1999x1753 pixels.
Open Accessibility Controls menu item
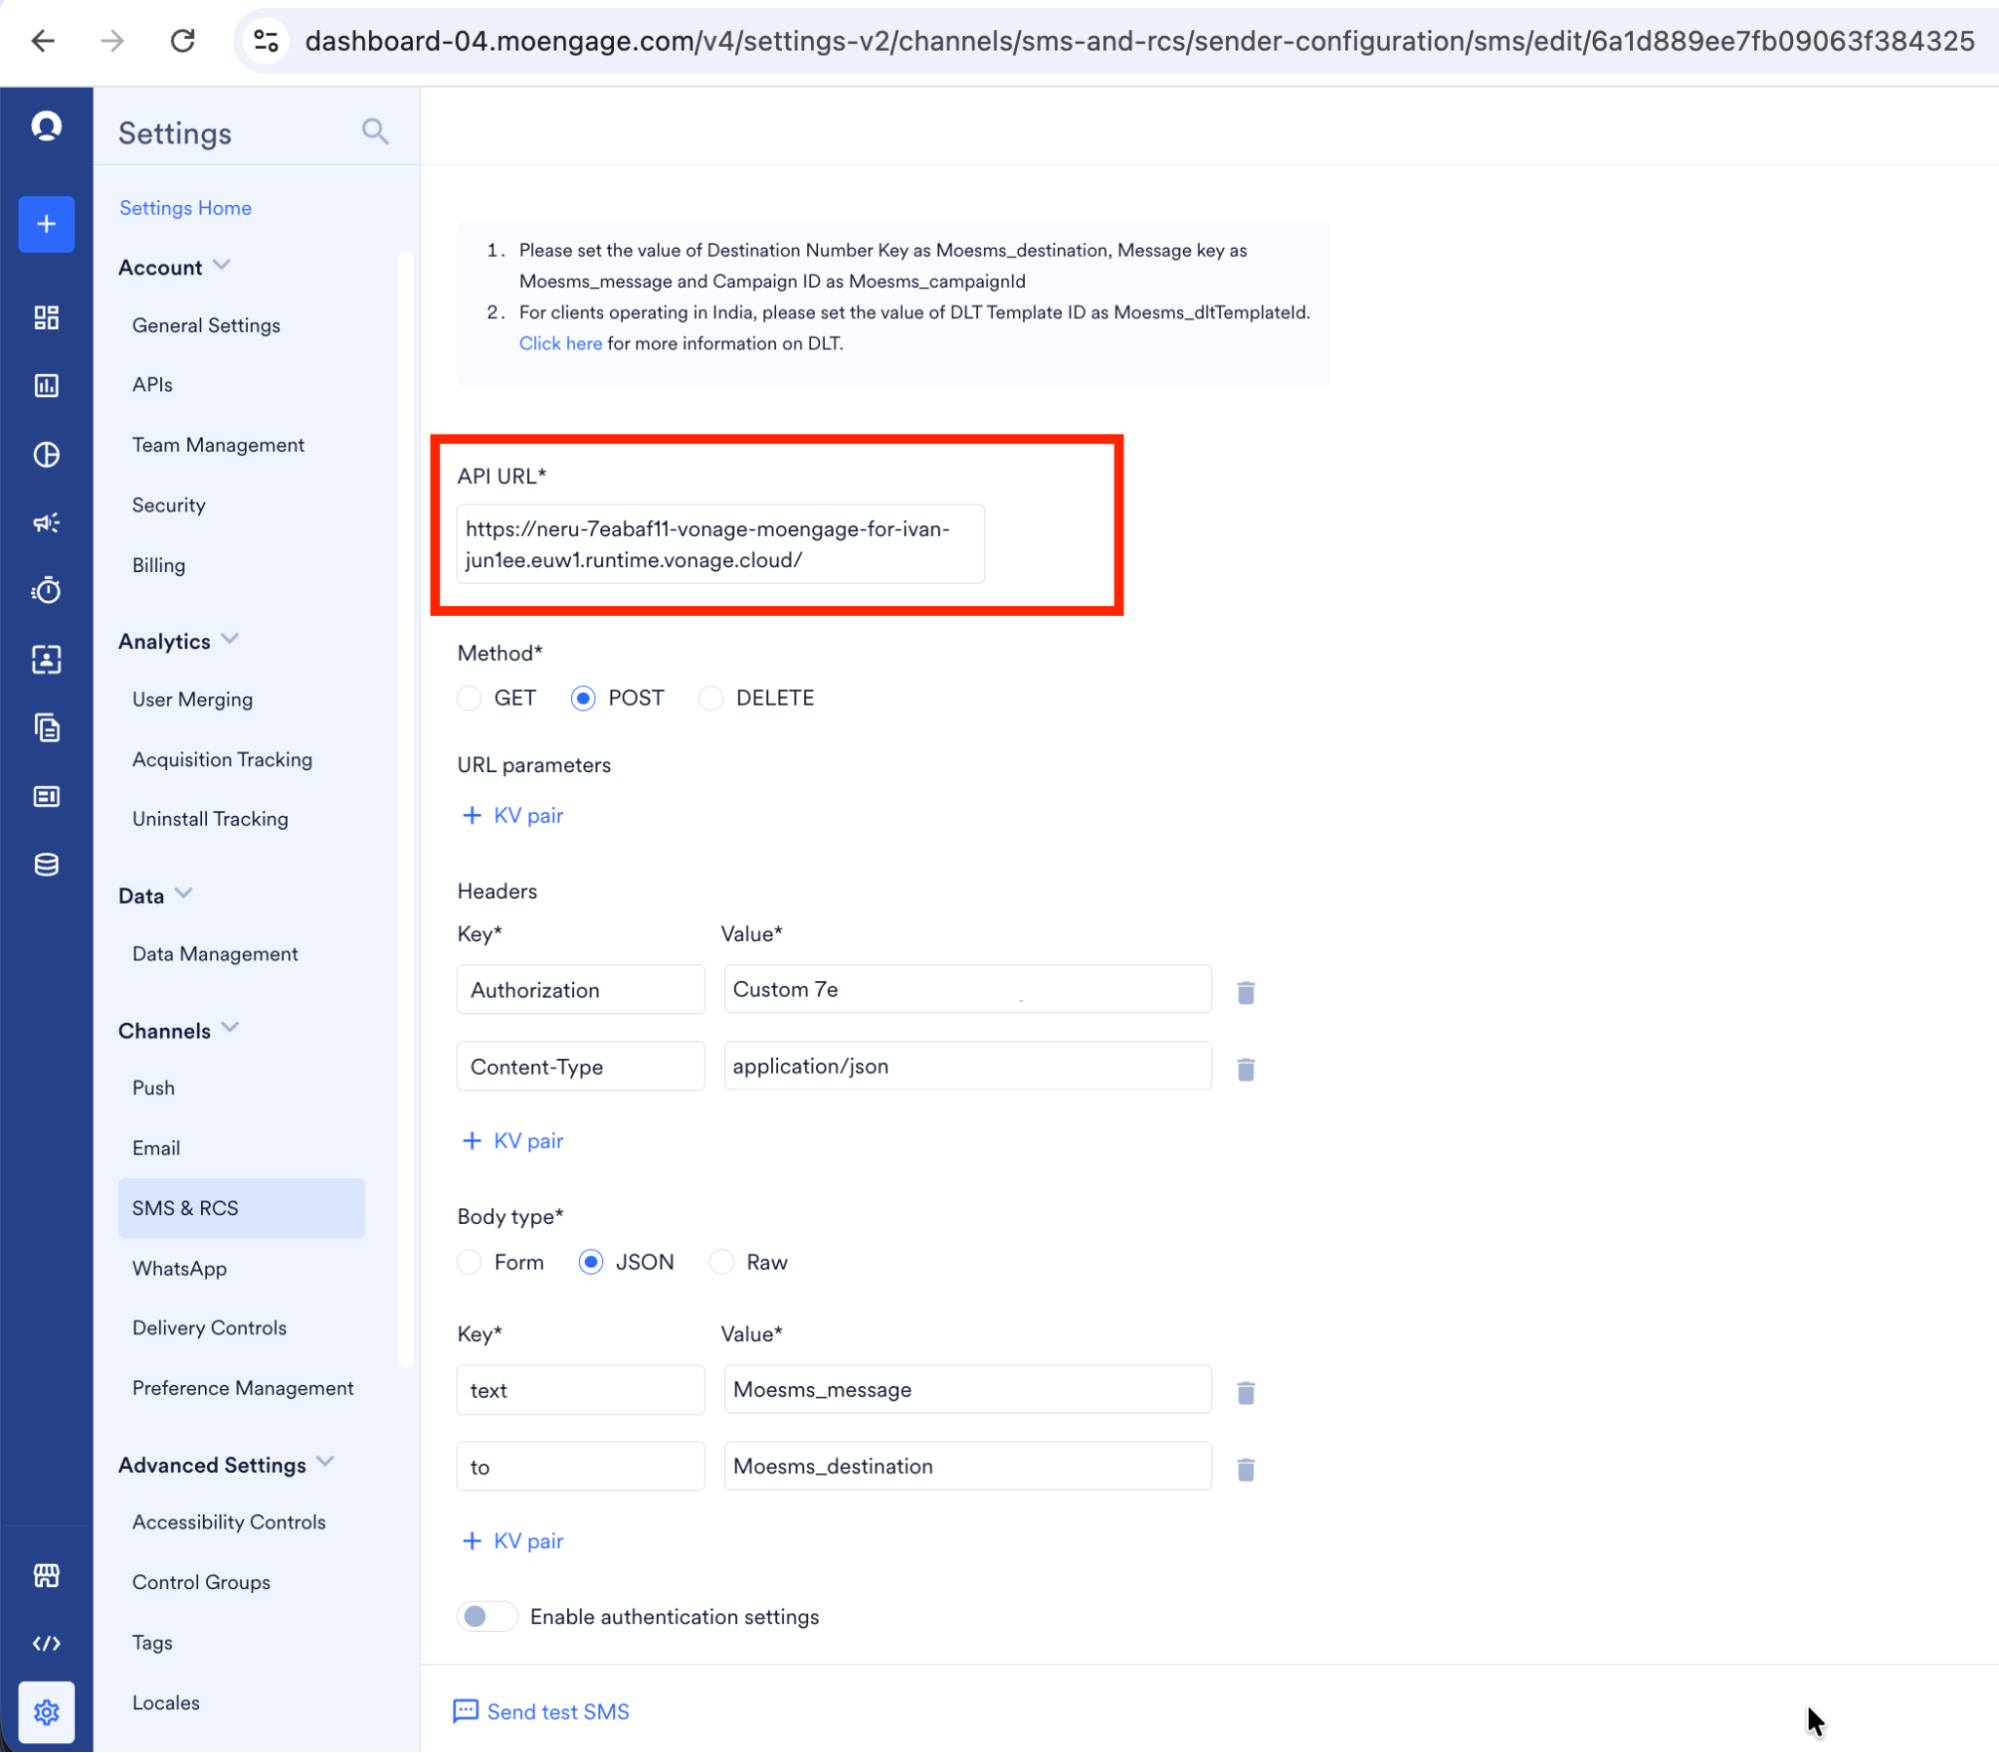[229, 1522]
